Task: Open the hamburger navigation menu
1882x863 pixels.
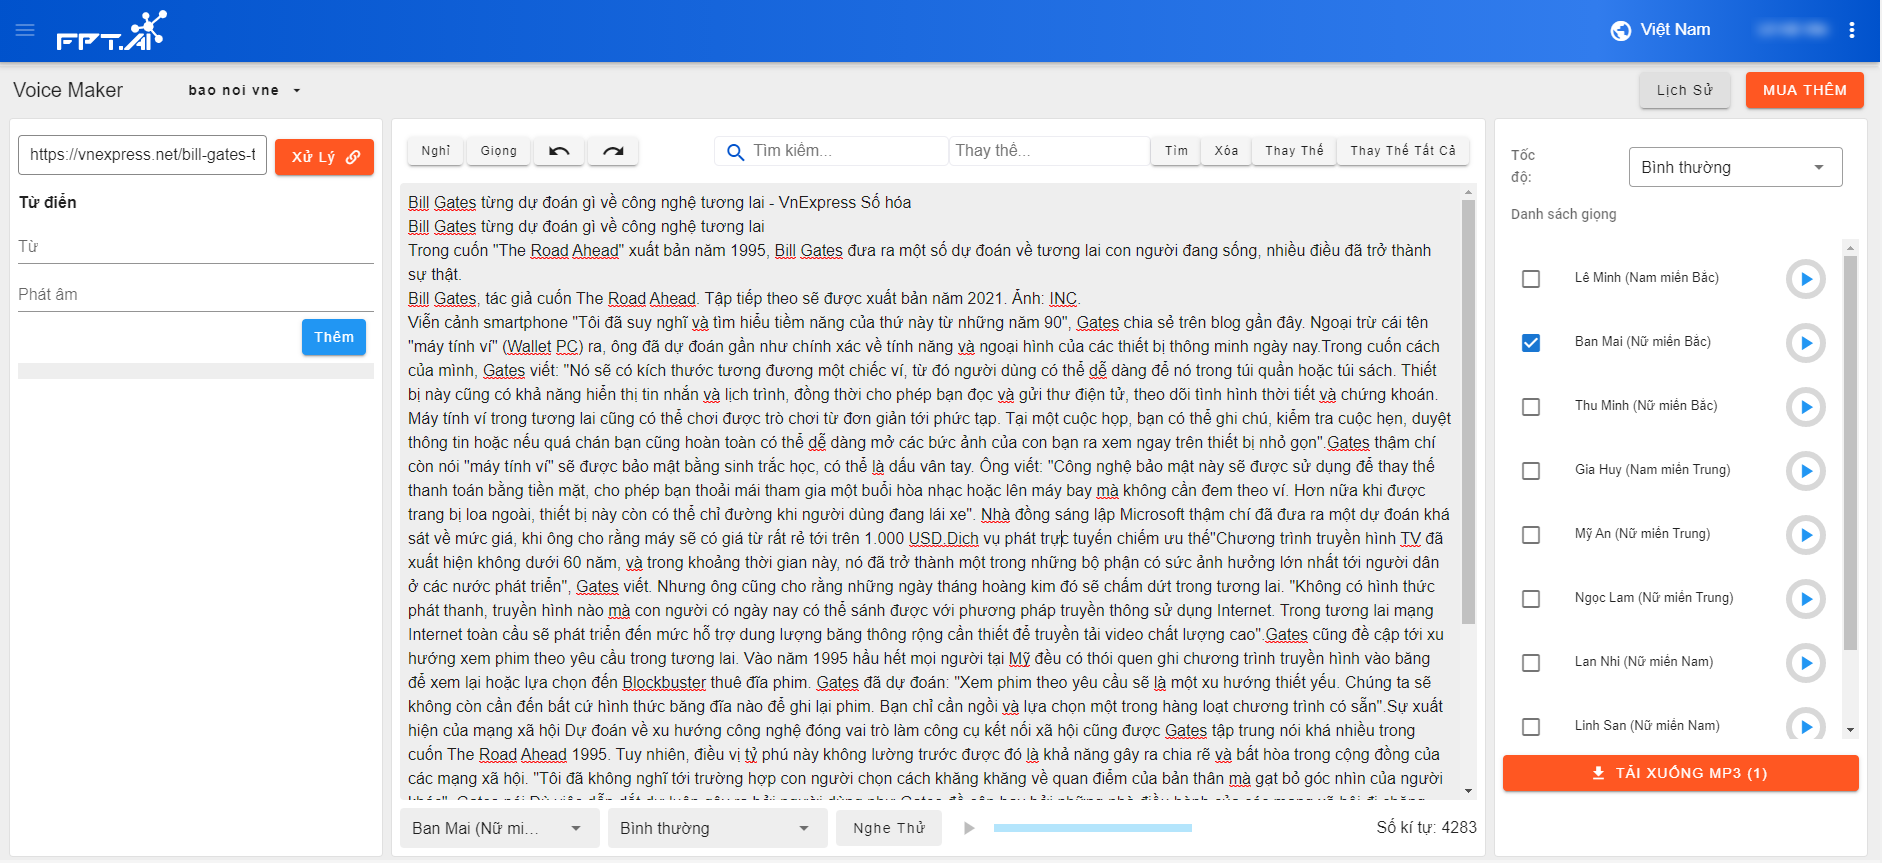Action: click(25, 30)
